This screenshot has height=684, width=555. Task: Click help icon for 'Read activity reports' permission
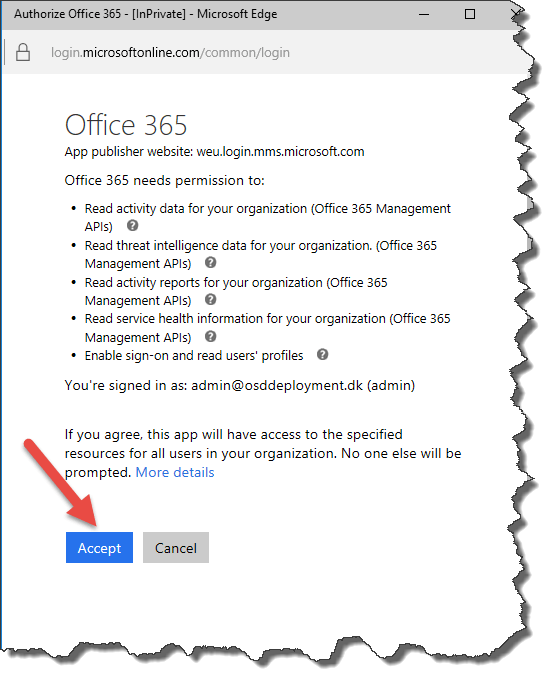210,300
